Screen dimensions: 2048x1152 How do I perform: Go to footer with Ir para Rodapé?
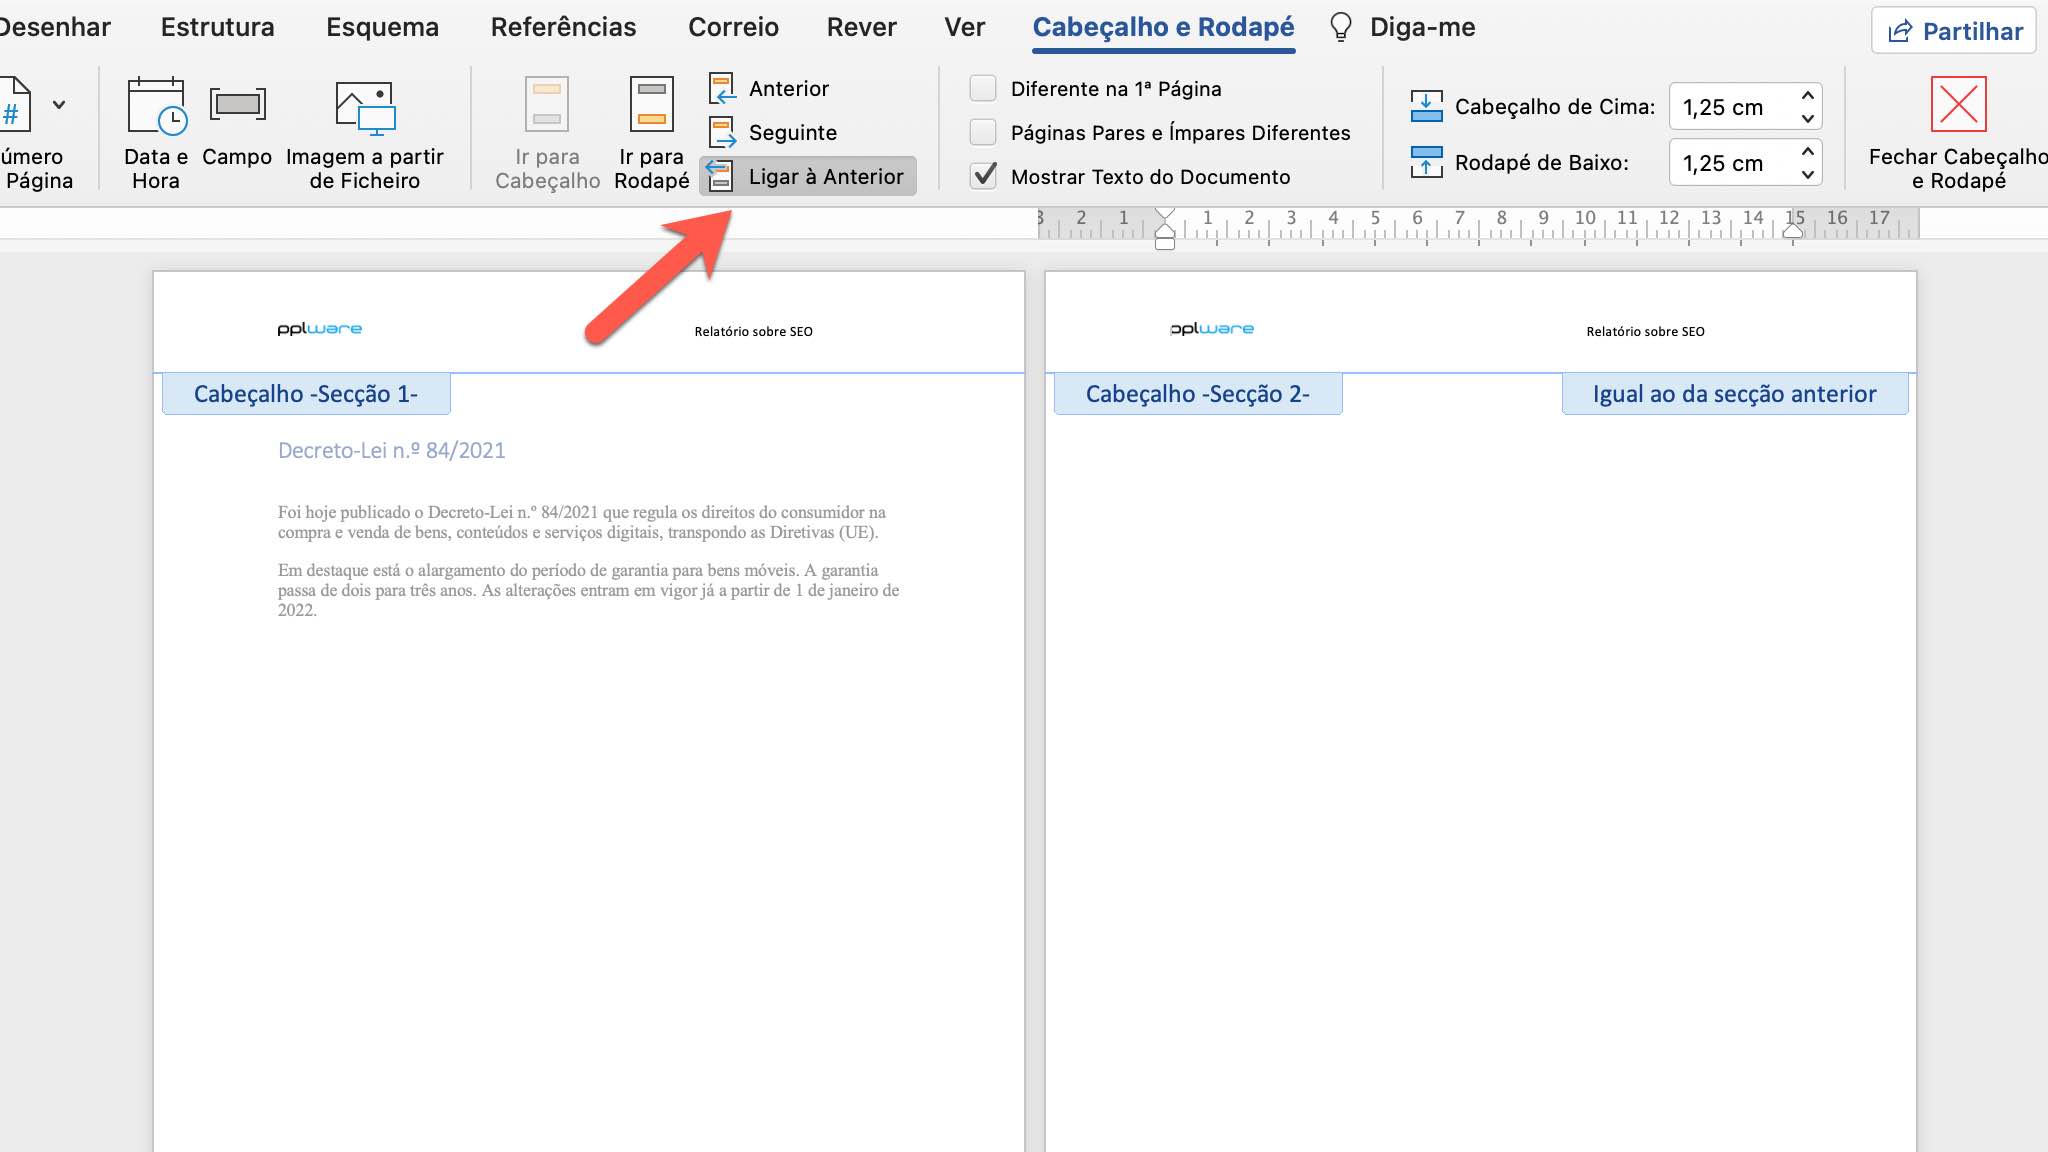(x=651, y=106)
